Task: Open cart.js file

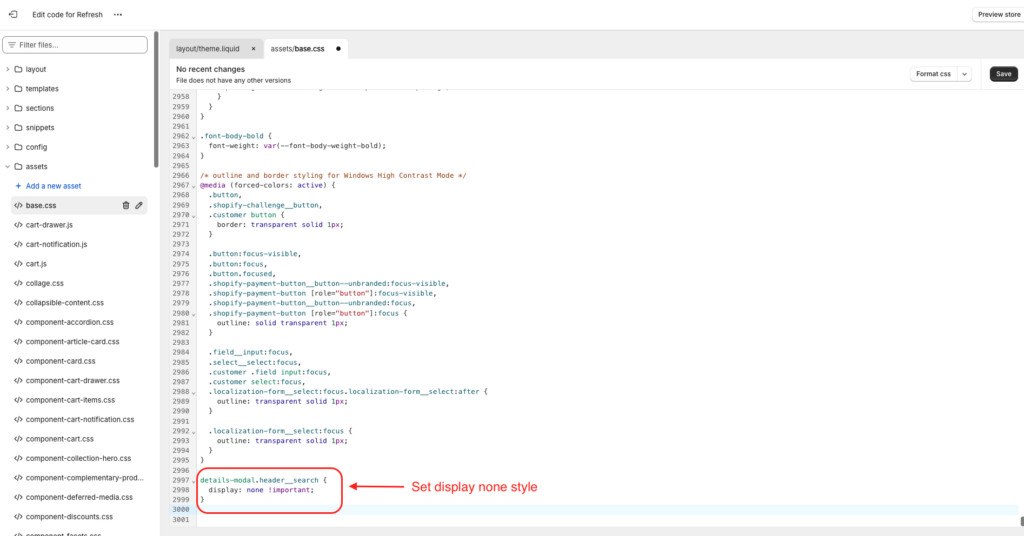Action: coord(36,264)
